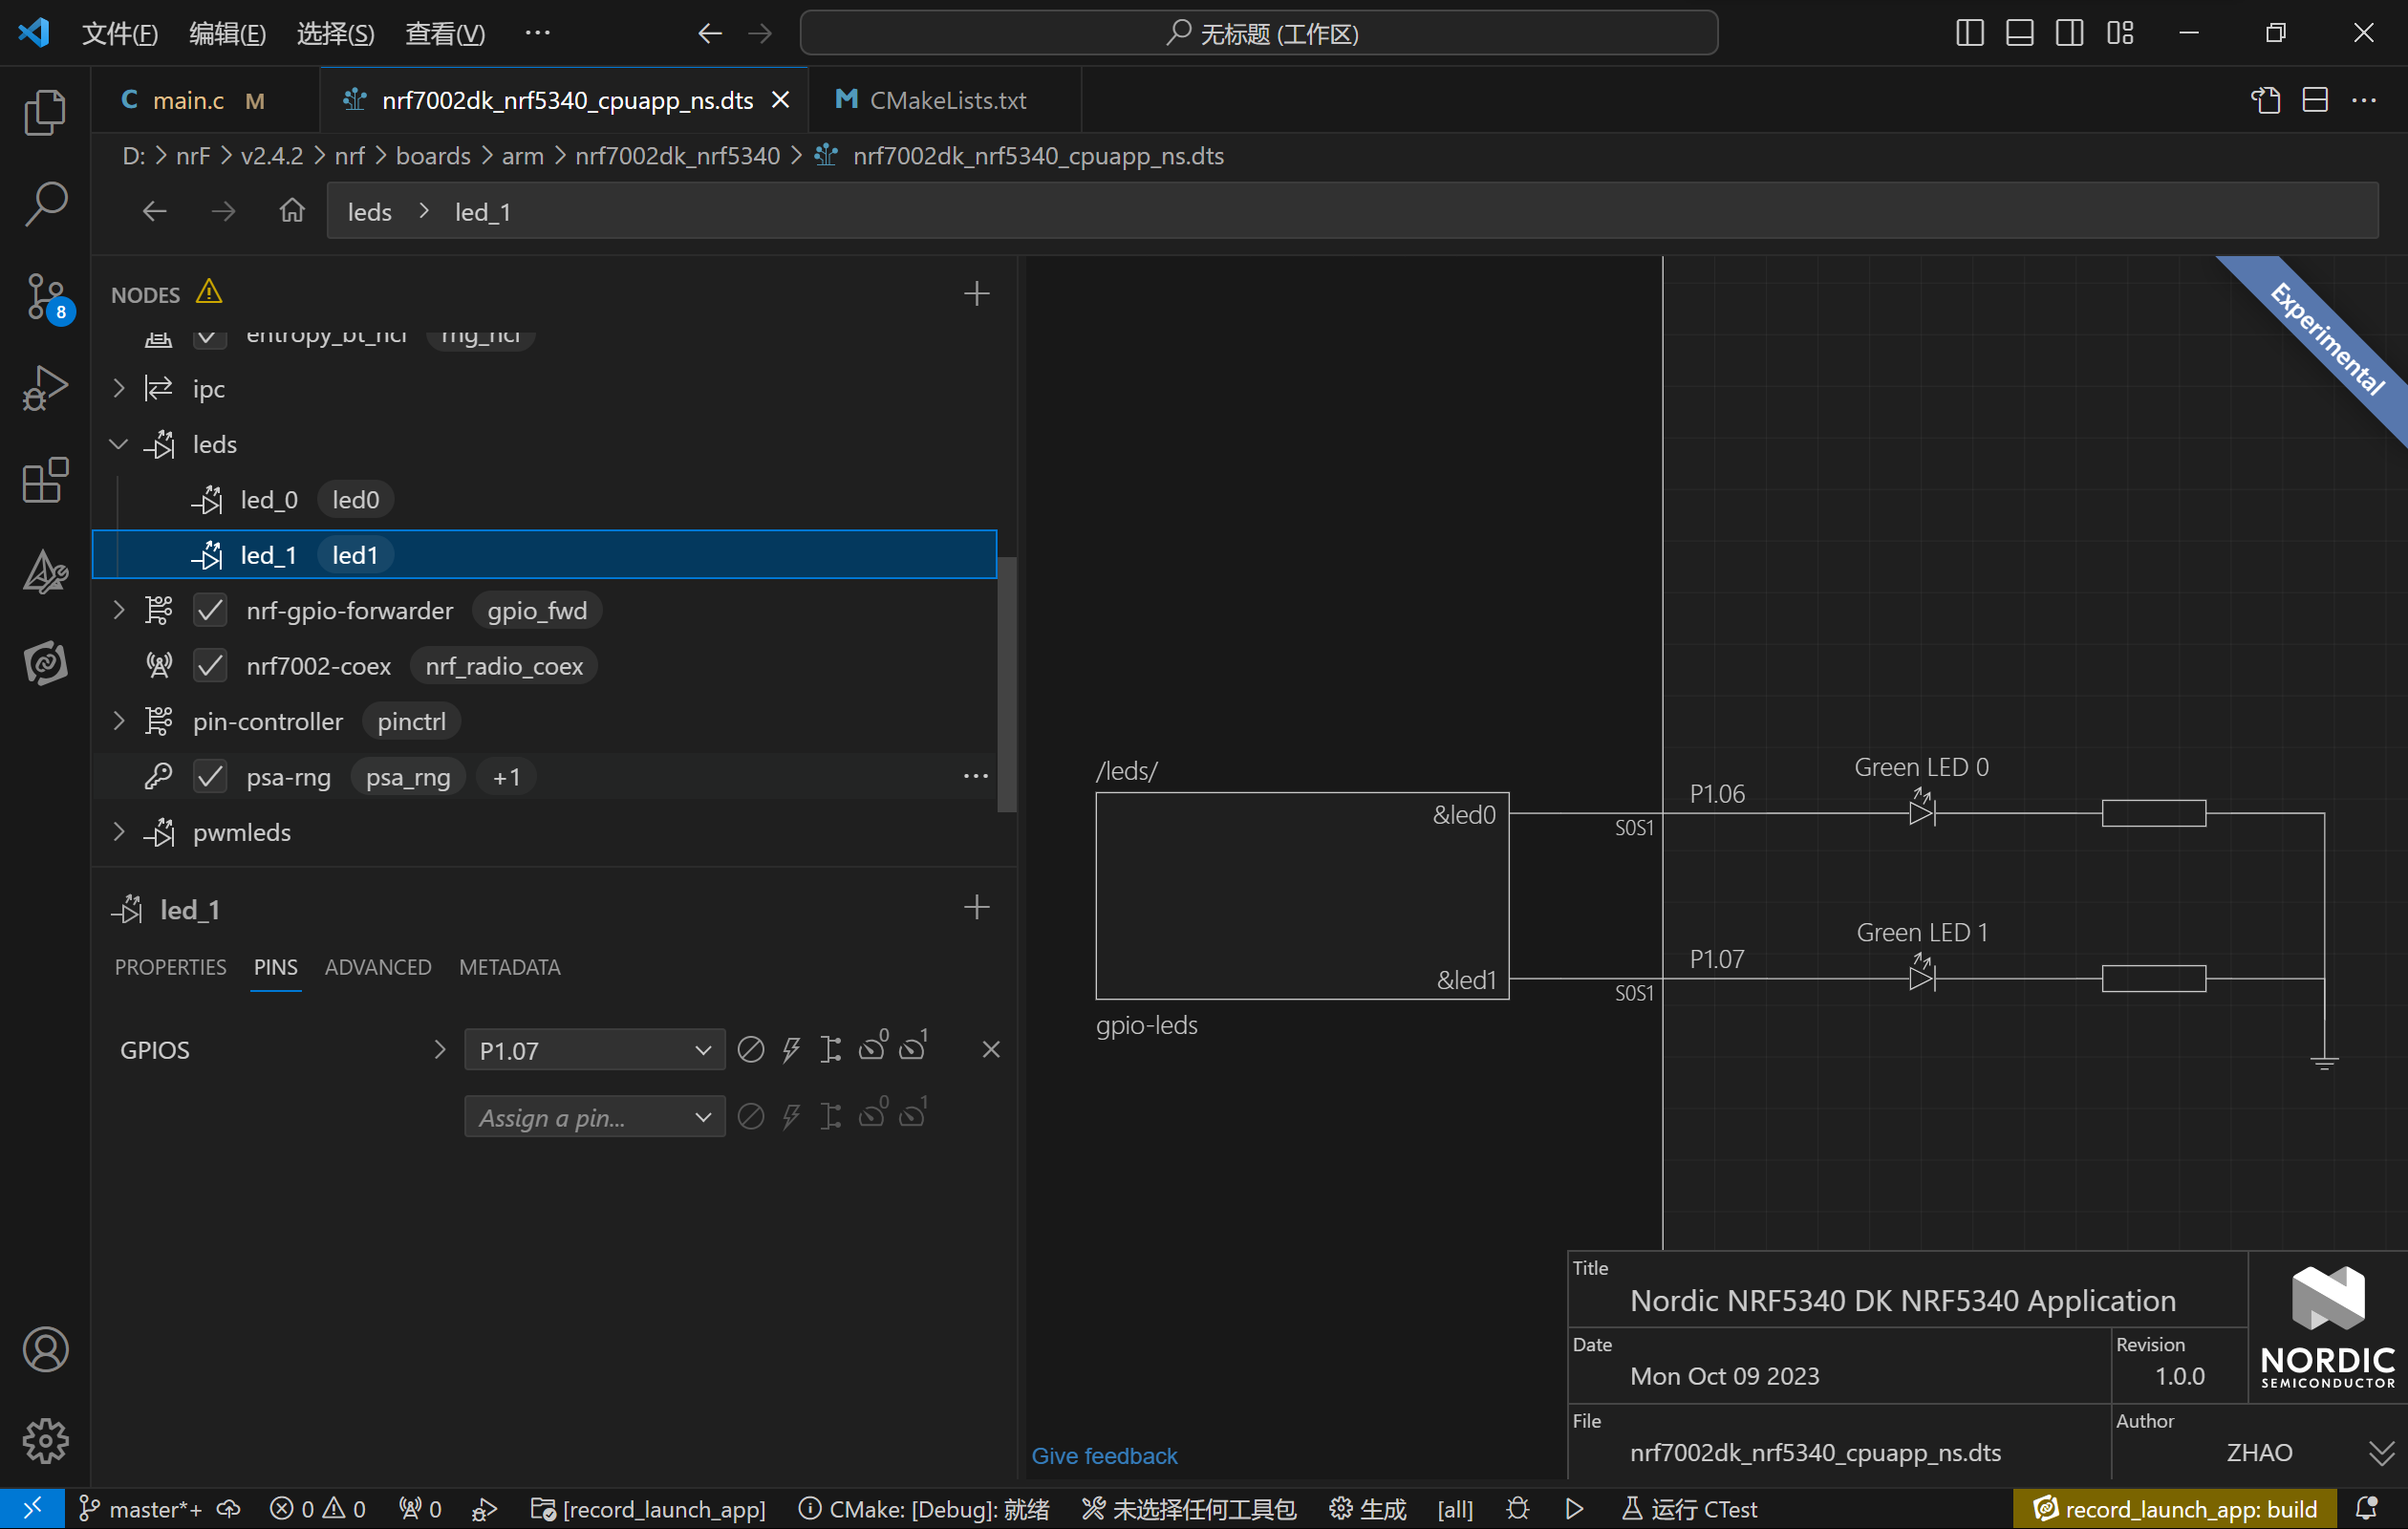Toggle active-level flash option for P1.07 pin

tap(791, 1049)
